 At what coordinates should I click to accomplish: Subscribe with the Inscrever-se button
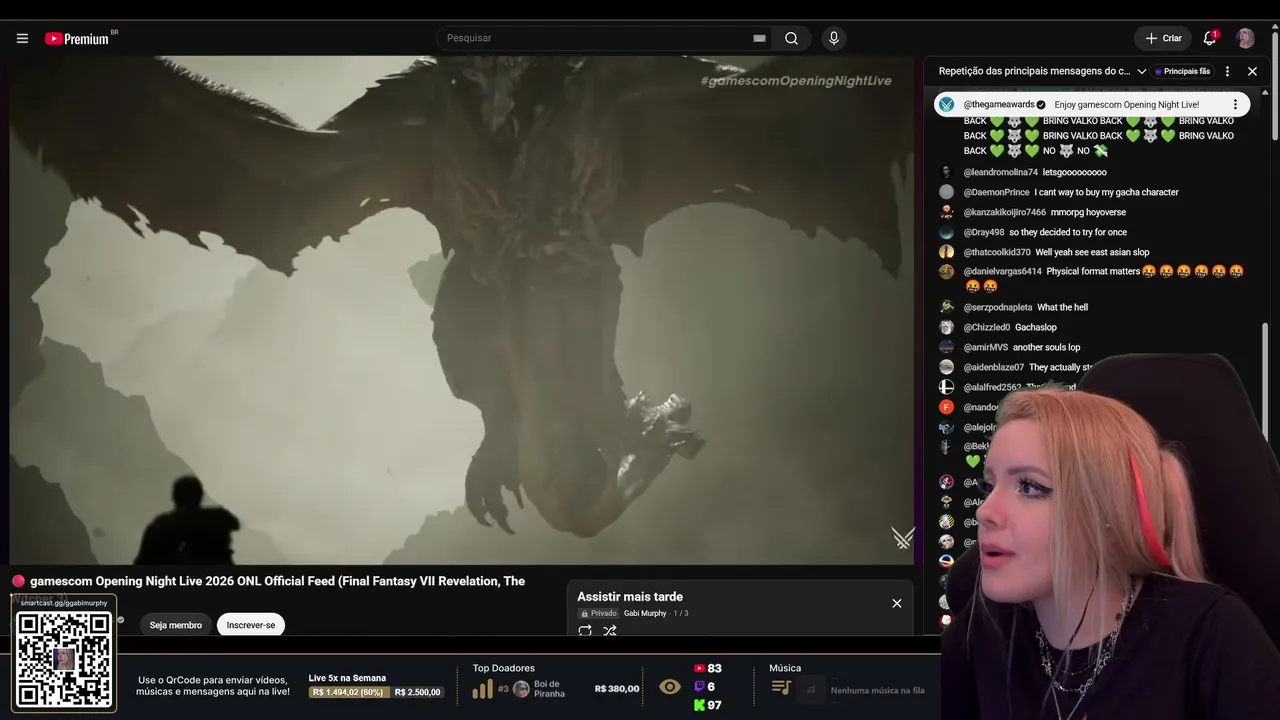click(251, 625)
